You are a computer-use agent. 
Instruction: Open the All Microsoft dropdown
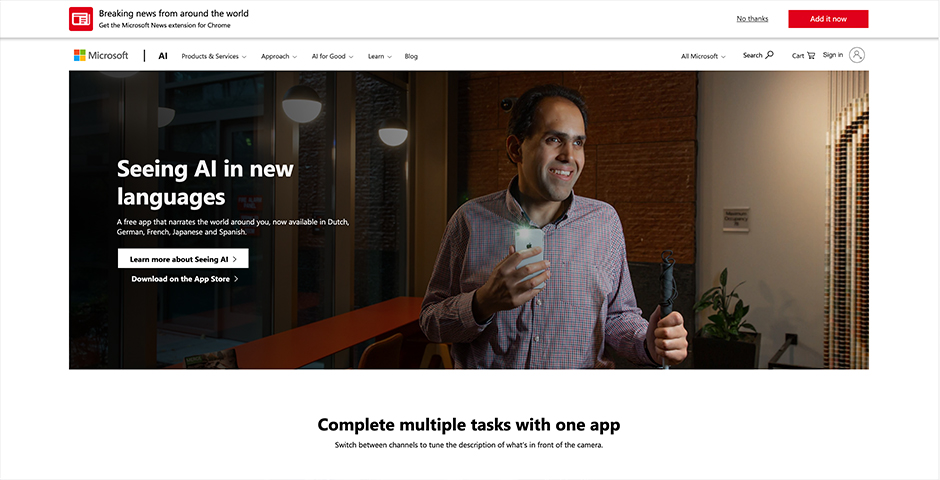pos(703,56)
